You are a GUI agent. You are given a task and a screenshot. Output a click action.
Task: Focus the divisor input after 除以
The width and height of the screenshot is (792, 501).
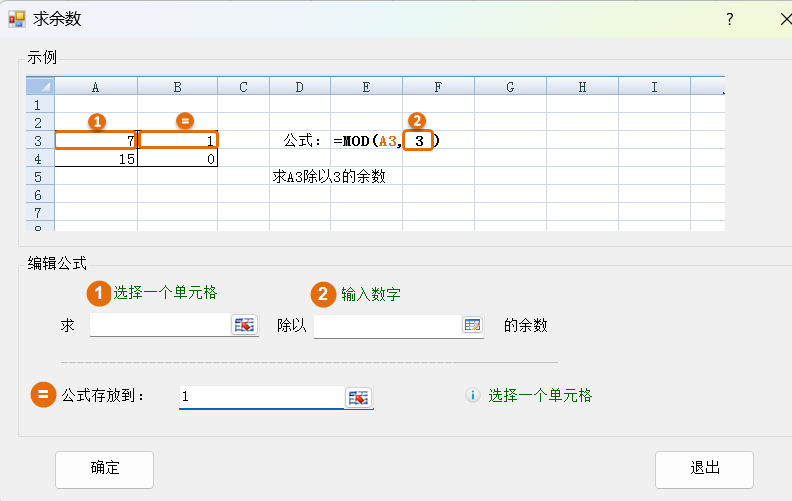pos(386,326)
